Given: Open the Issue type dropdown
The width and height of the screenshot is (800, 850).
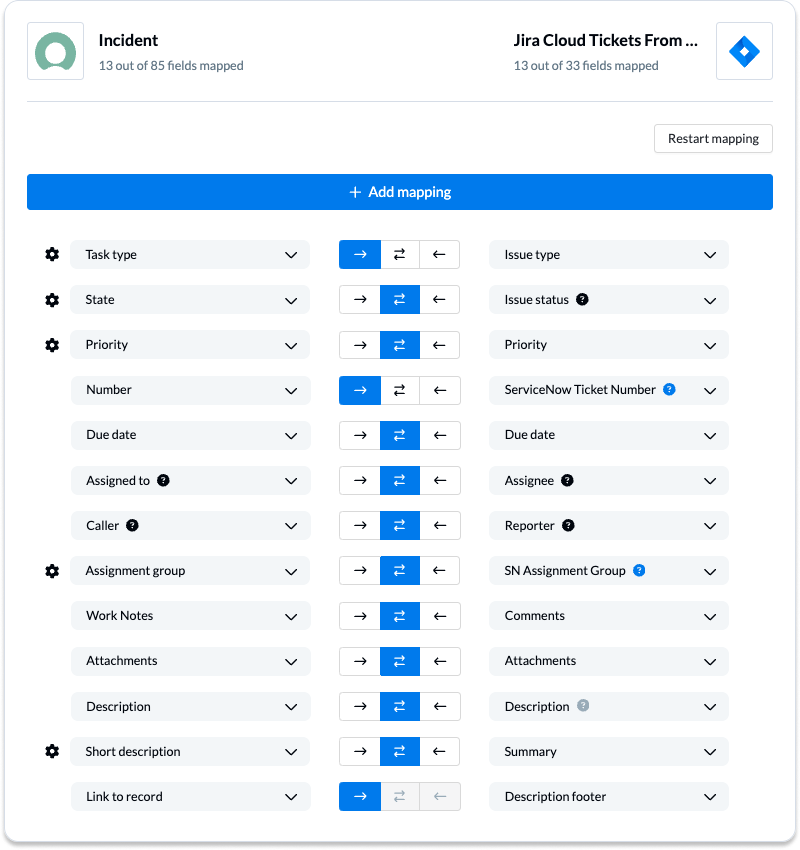Looking at the screenshot, I should [608, 254].
